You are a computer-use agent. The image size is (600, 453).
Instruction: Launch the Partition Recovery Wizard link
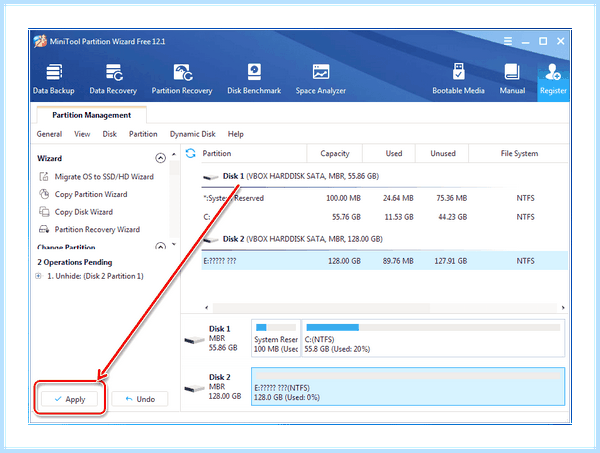click(x=97, y=229)
